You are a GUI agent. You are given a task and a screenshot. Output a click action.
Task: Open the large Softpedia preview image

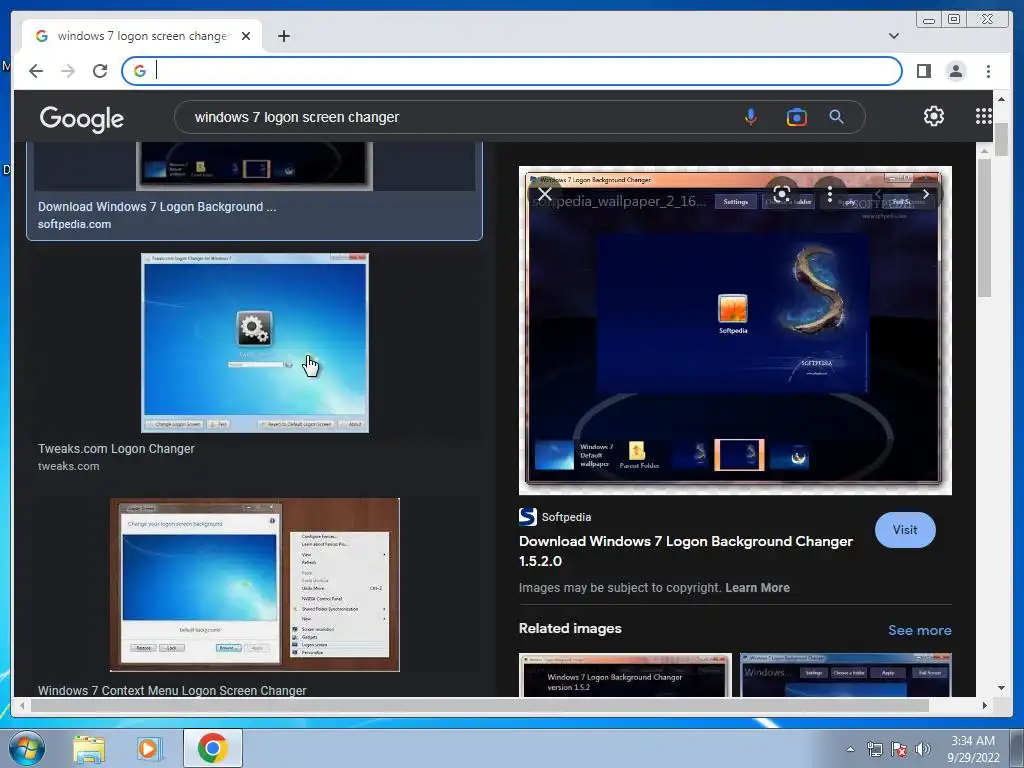pos(735,330)
